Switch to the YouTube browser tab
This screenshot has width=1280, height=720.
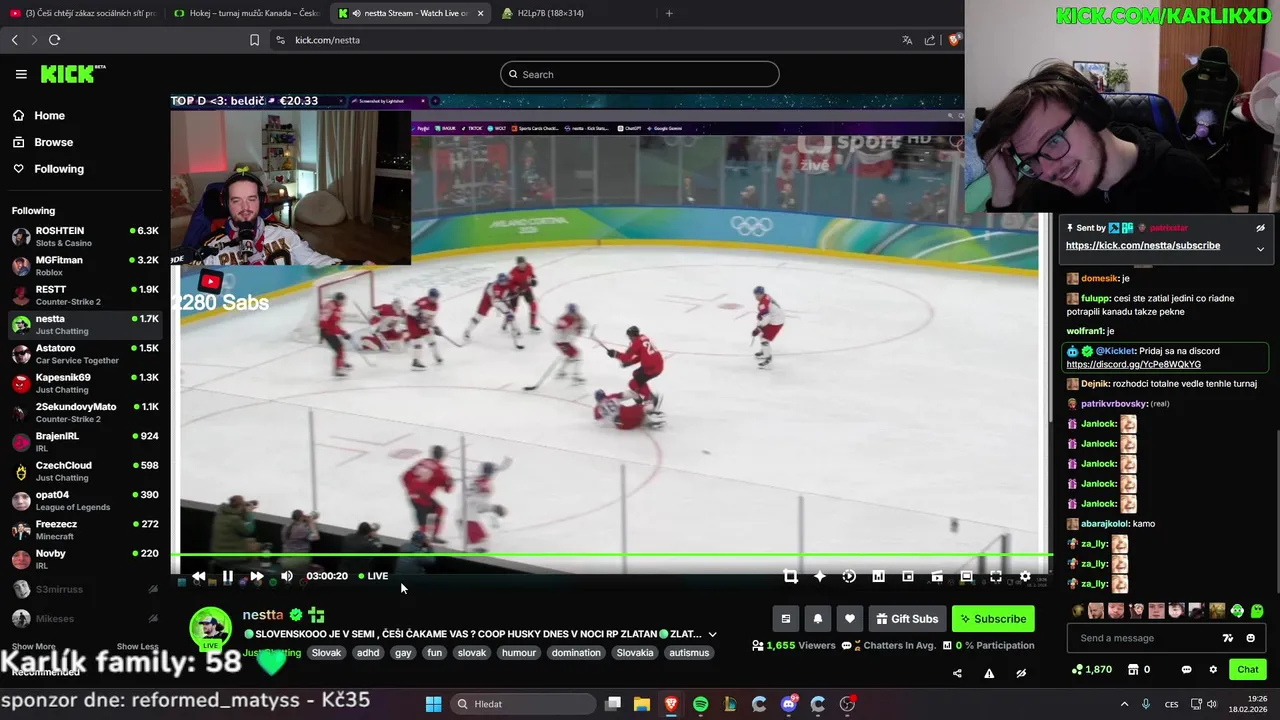click(x=83, y=13)
